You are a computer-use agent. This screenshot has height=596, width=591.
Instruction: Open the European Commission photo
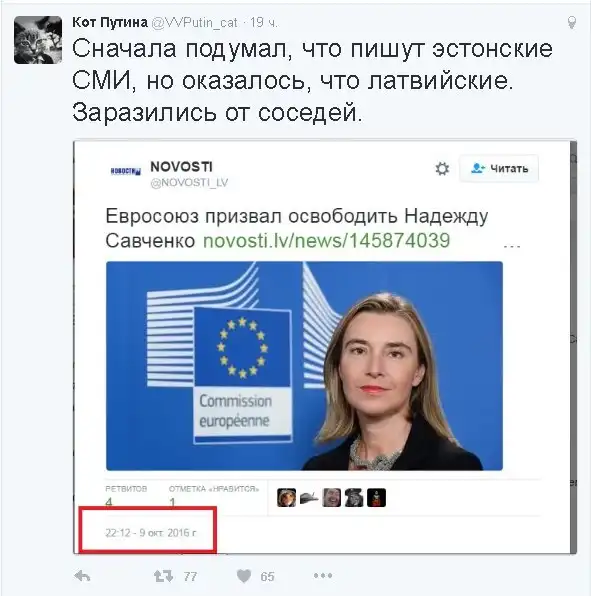pyautogui.click(x=304, y=366)
